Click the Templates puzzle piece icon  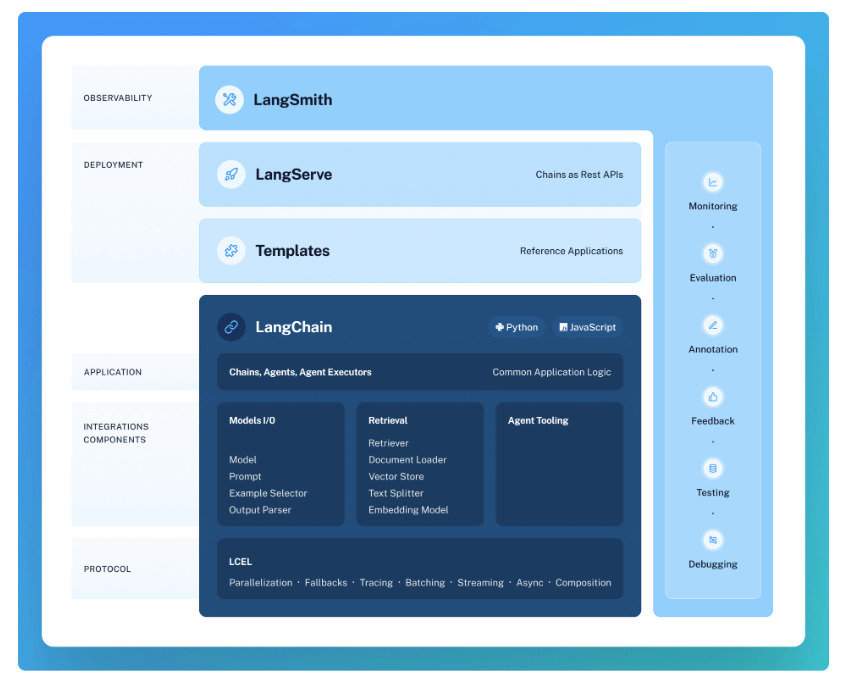pyautogui.click(x=231, y=250)
